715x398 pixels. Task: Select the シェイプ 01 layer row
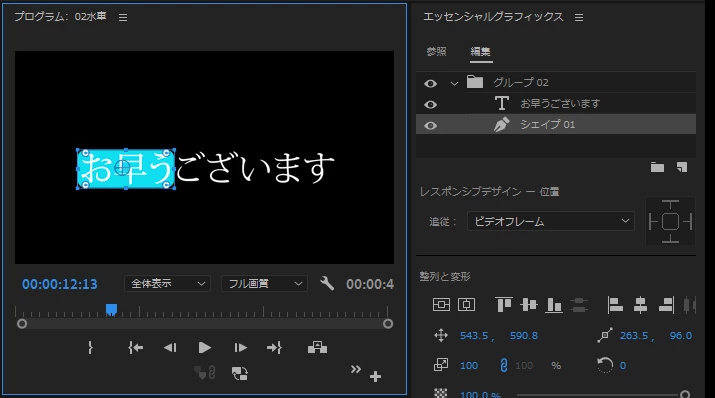(x=556, y=124)
